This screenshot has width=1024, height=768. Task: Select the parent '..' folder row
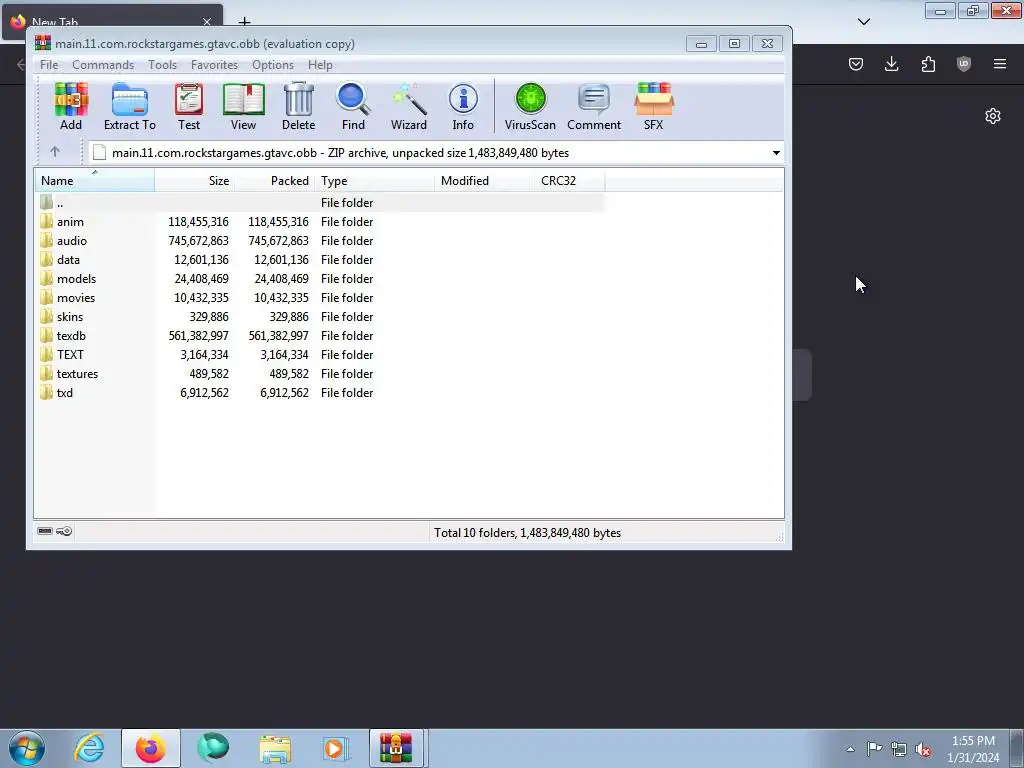320,202
